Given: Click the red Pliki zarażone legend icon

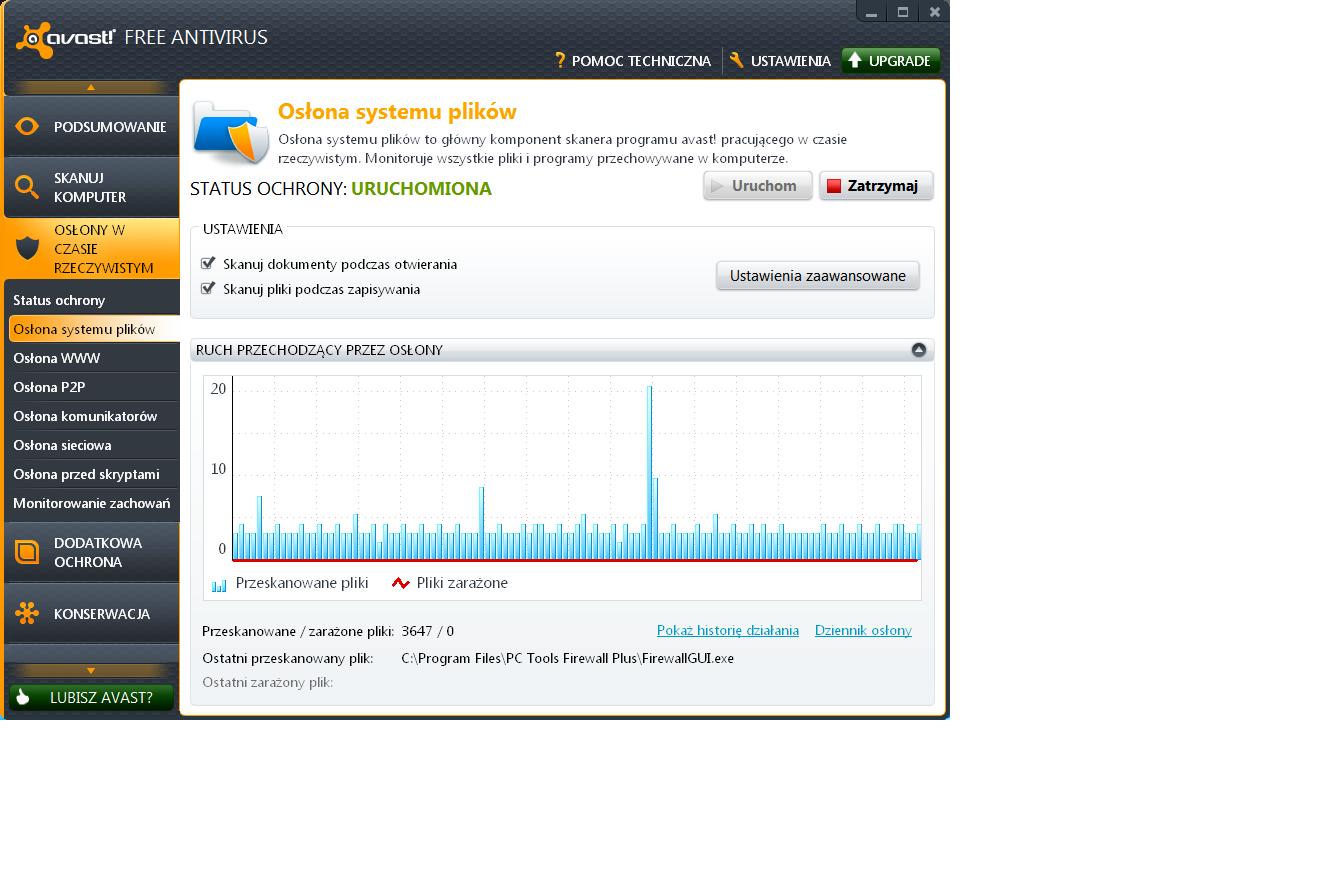Looking at the screenshot, I should point(401,583).
